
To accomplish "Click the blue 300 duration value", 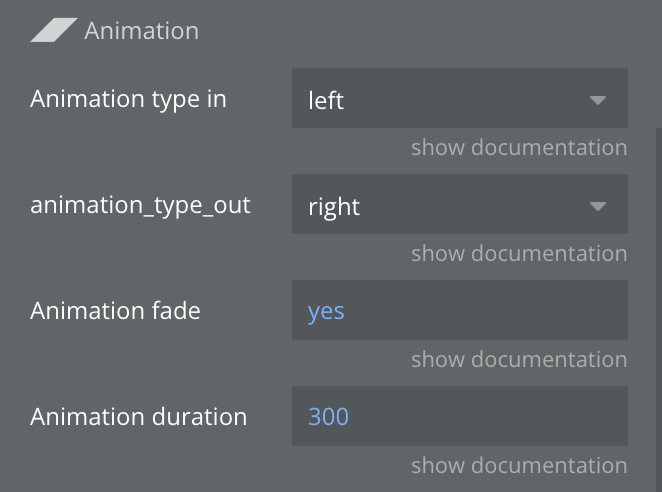I will pos(328,417).
